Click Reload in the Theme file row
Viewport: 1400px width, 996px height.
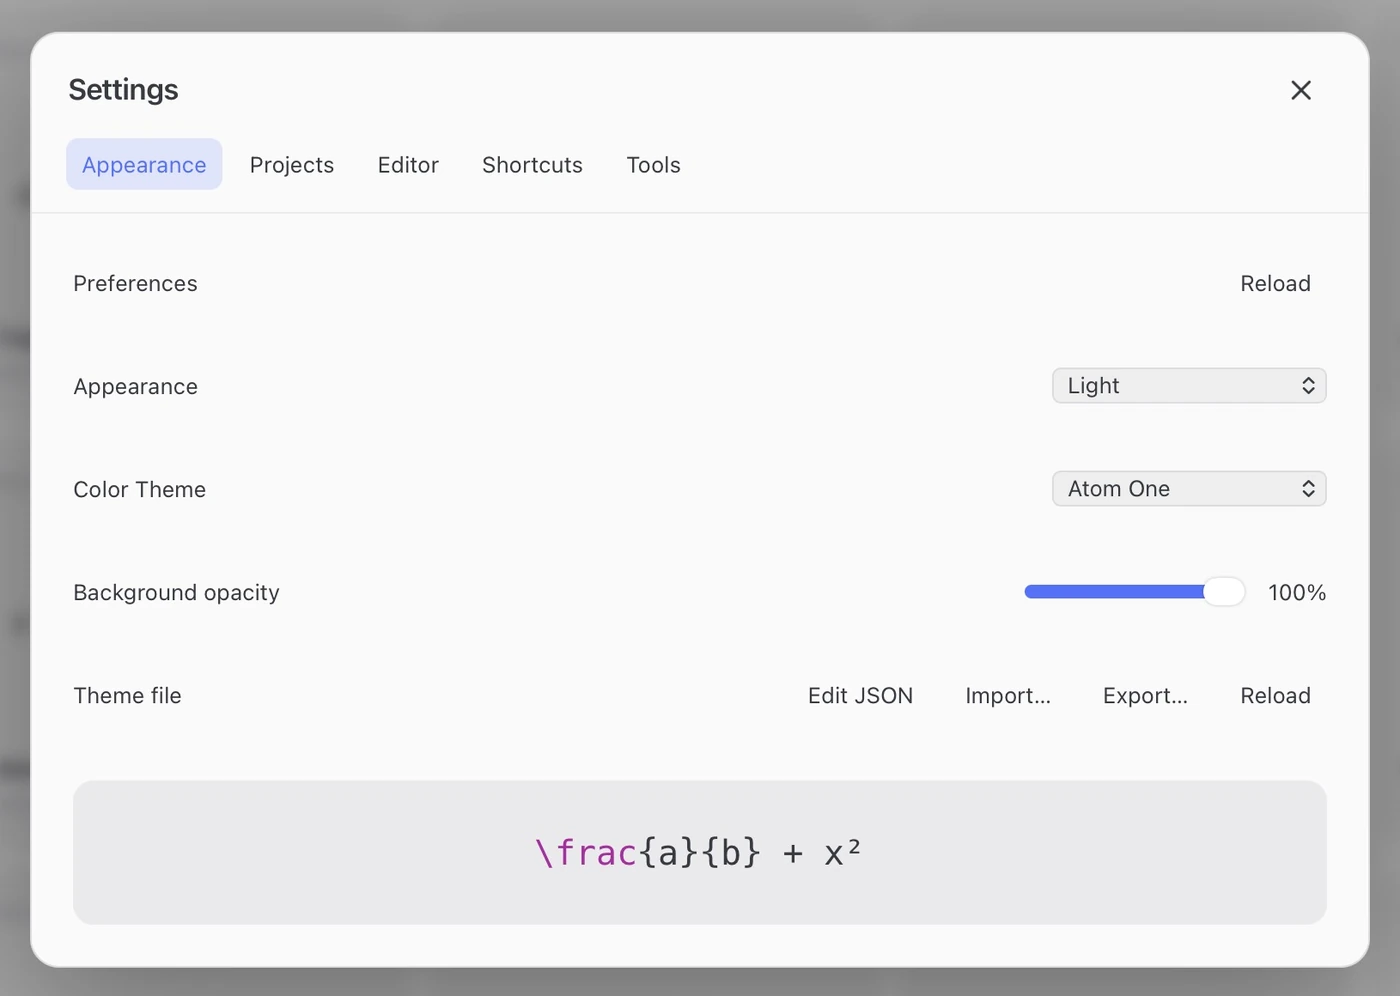point(1275,695)
